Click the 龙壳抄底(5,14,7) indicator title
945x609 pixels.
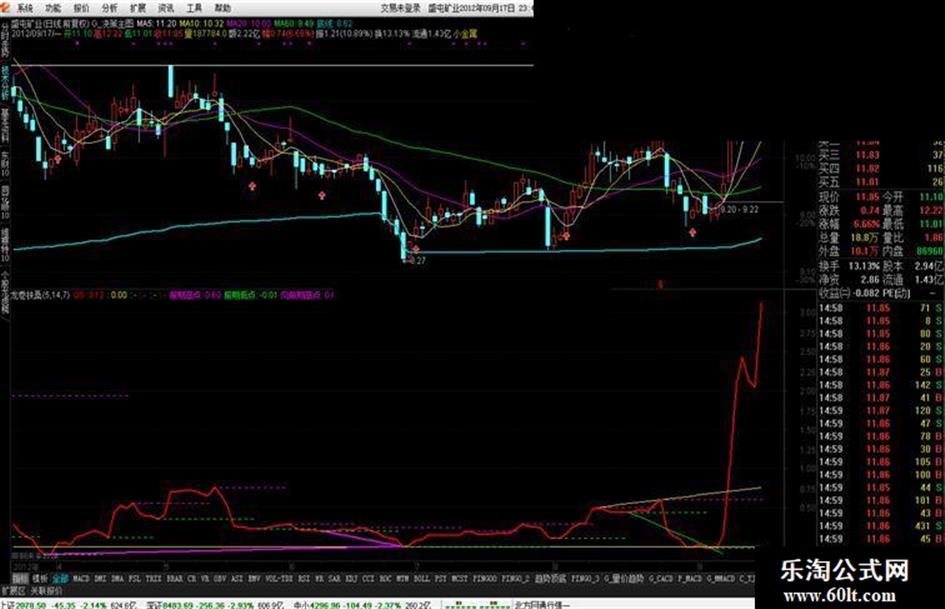pyautogui.click(x=41, y=295)
